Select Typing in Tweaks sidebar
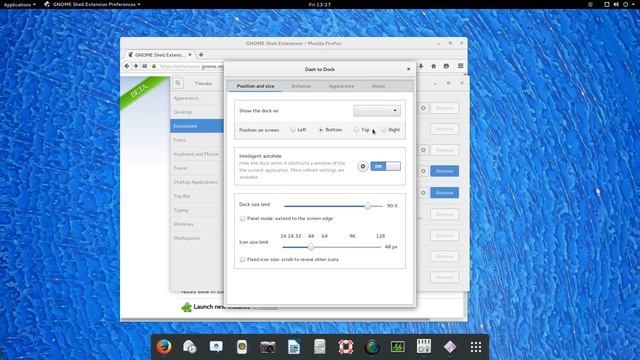 197,210
